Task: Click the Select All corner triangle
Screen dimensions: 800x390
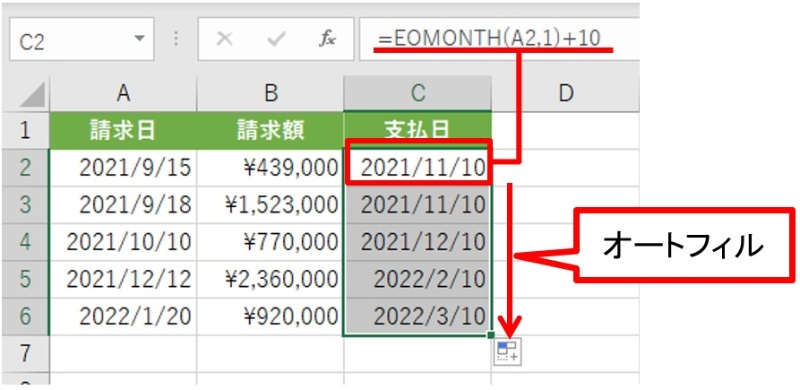Action: pyautogui.click(x=32, y=95)
